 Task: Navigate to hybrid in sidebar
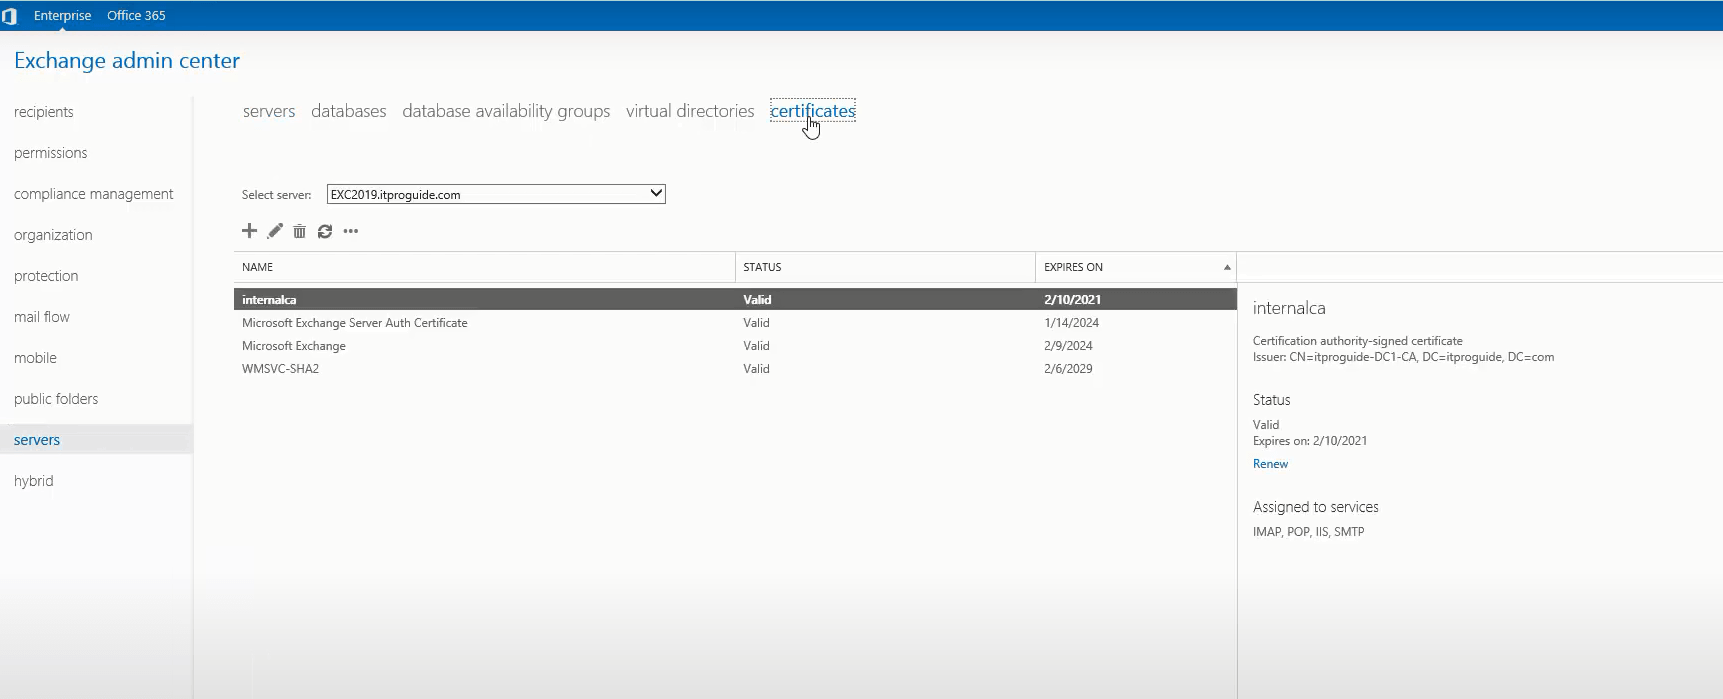click(x=34, y=481)
